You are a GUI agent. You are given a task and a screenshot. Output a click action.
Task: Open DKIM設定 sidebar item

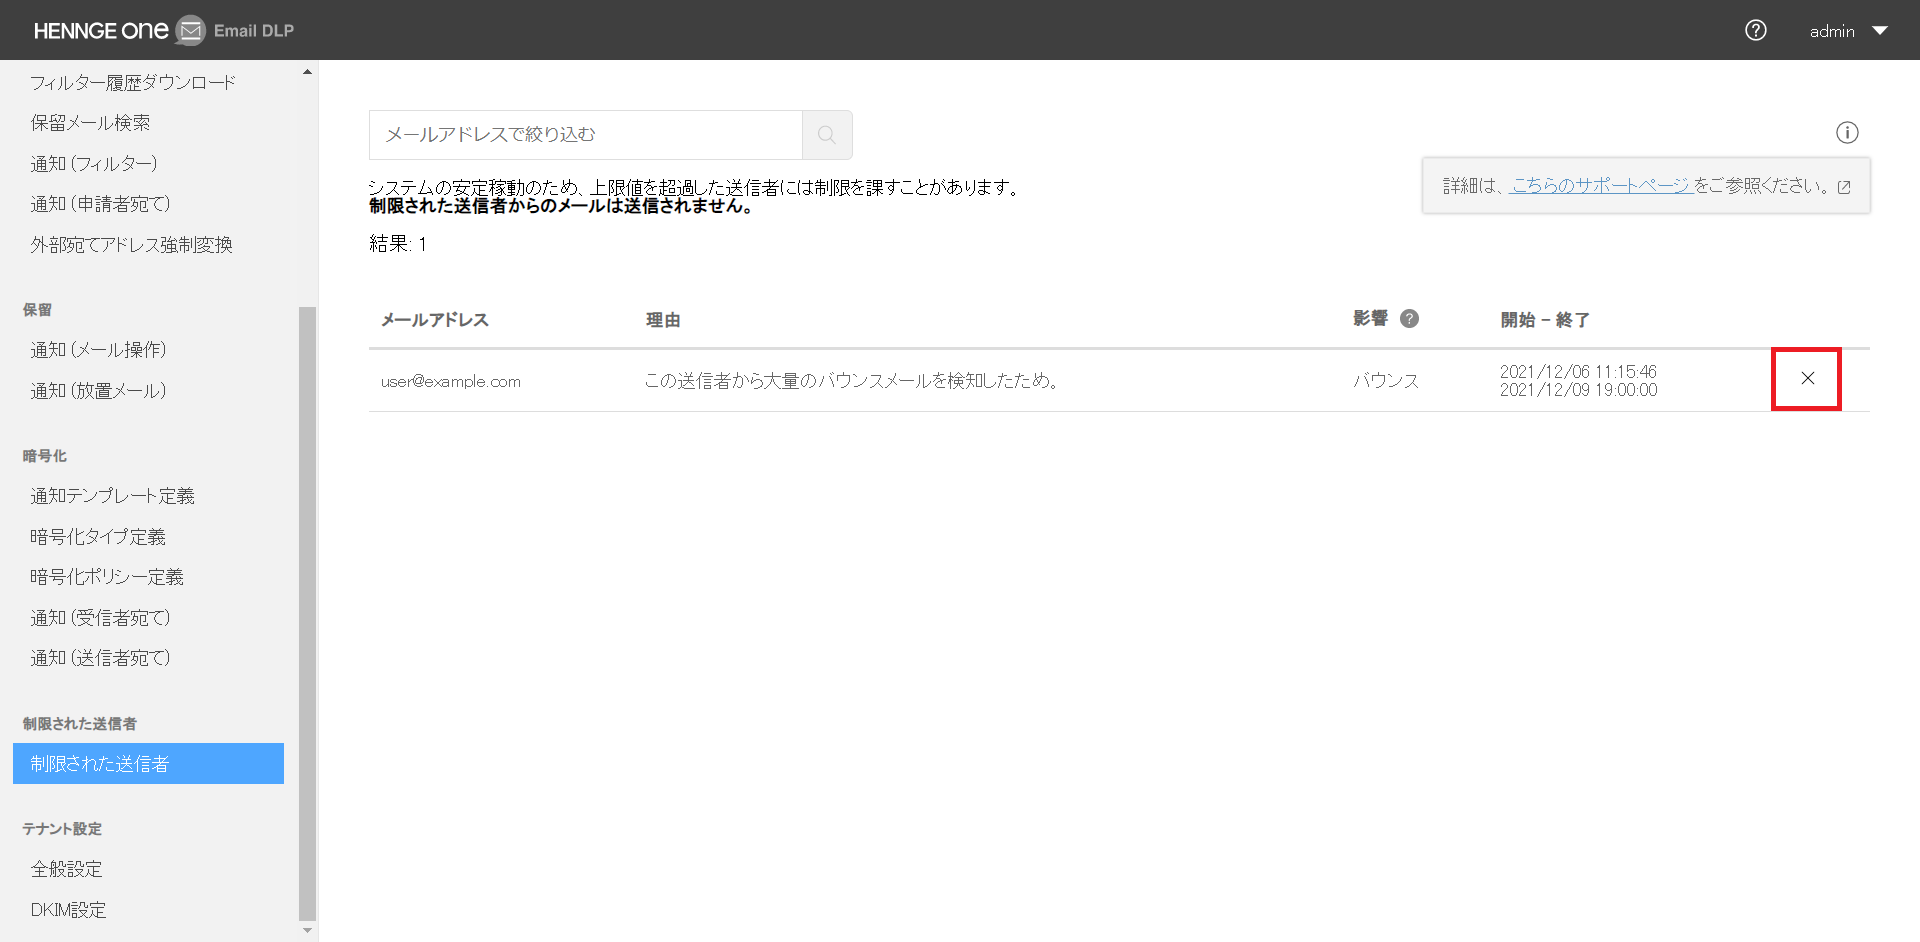[x=68, y=910]
